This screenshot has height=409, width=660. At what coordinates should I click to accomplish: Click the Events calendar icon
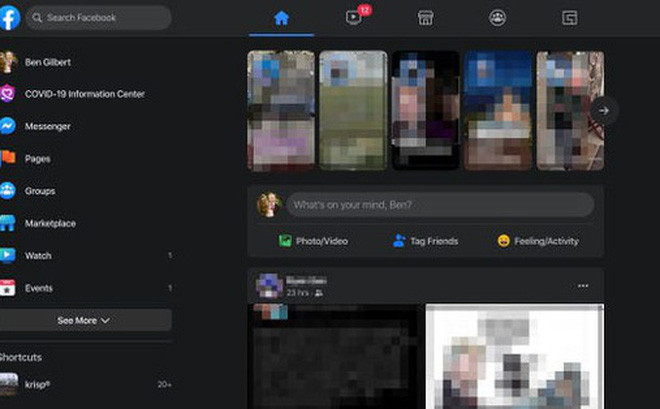(x=8, y=288)
